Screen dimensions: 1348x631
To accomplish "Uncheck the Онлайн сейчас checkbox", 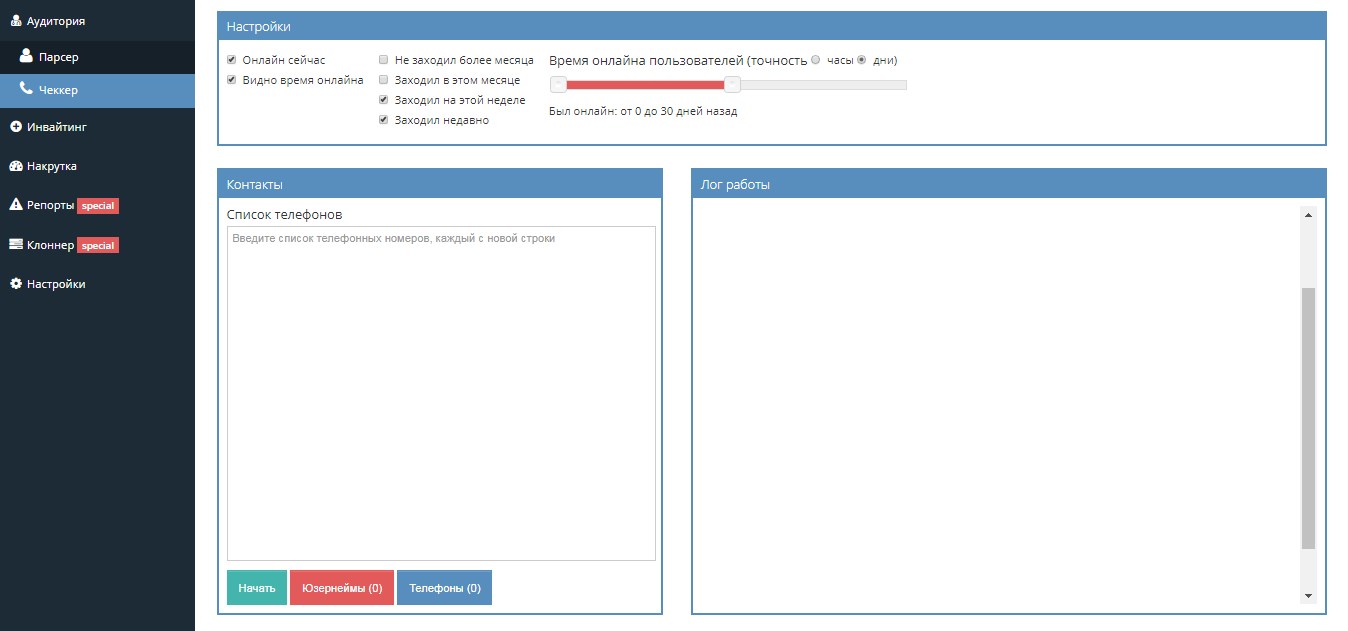I will click(232, 60).
